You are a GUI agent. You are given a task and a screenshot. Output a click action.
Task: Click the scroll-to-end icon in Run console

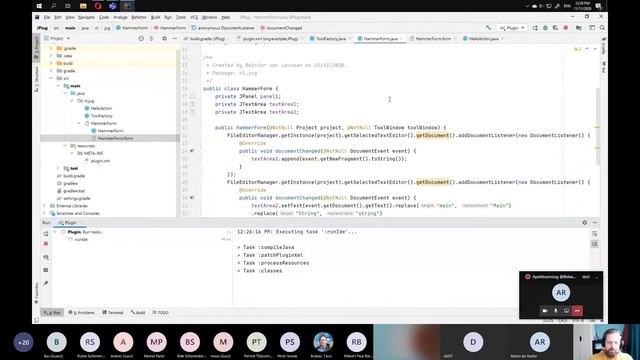(x=595, y=244)
